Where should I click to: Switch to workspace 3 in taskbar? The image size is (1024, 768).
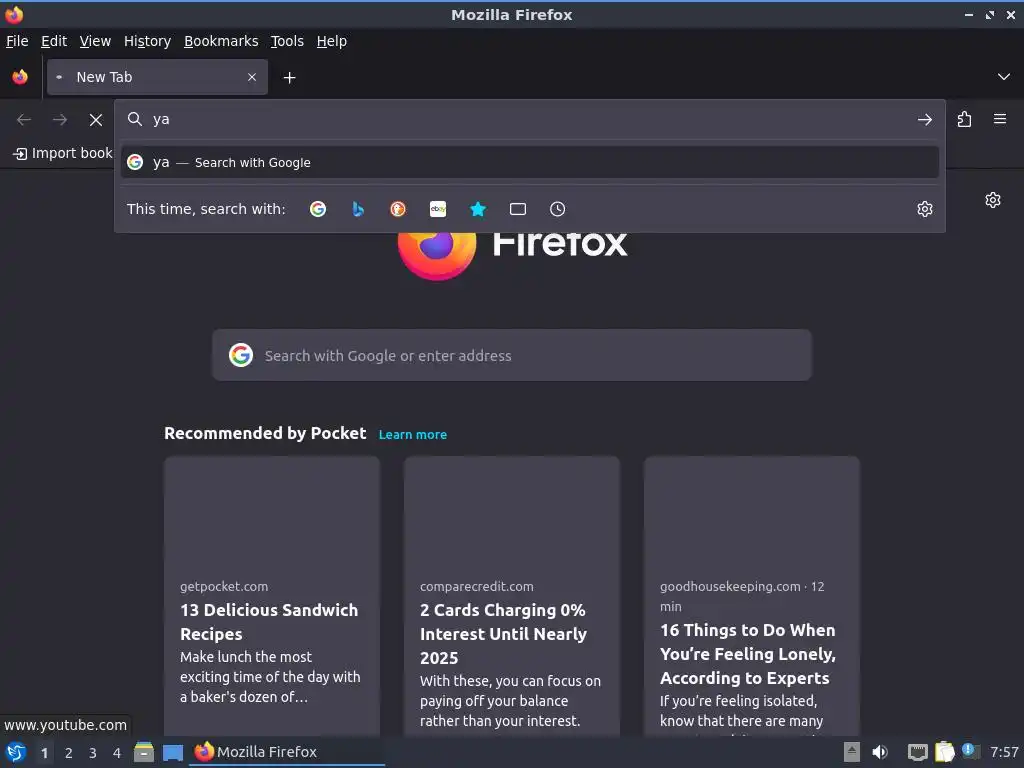pyautogui.click(x=93, y=753)
